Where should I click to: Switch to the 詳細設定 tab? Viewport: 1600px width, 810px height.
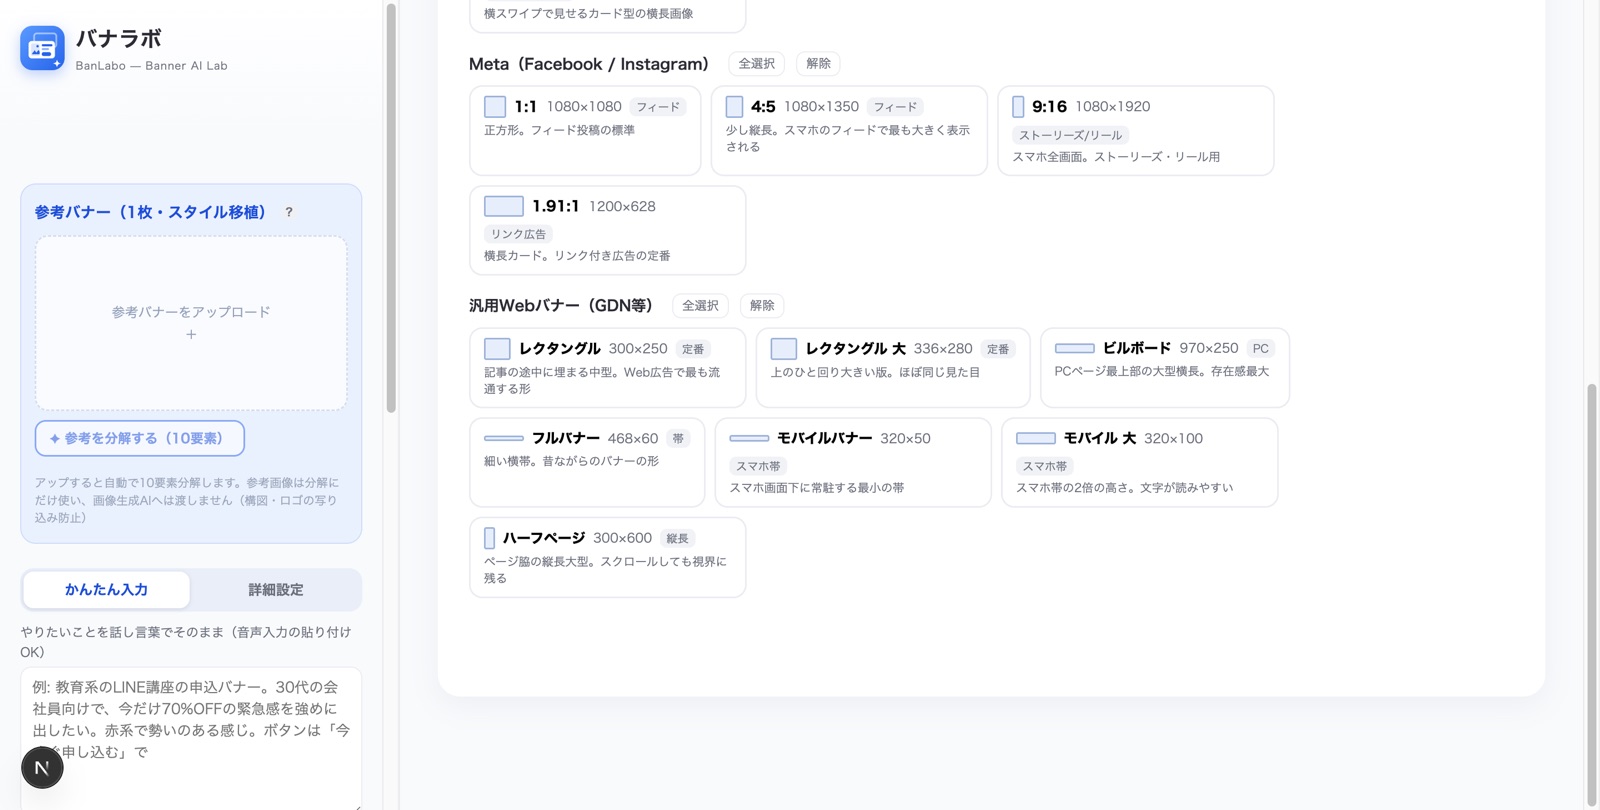[276, 590]
